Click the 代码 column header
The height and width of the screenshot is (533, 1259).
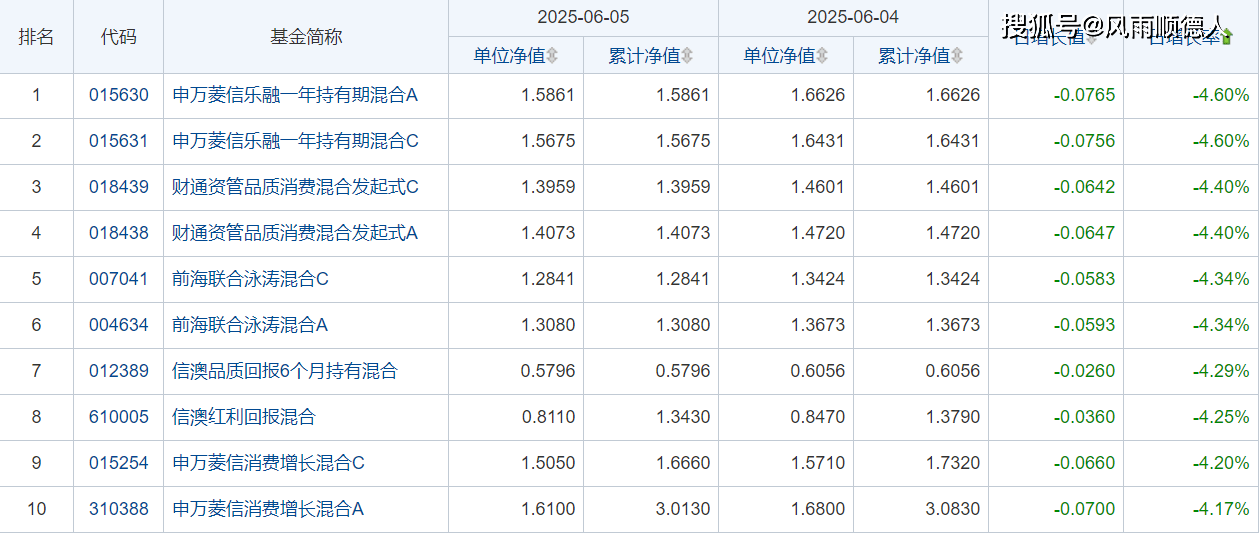tap(118, 37)
